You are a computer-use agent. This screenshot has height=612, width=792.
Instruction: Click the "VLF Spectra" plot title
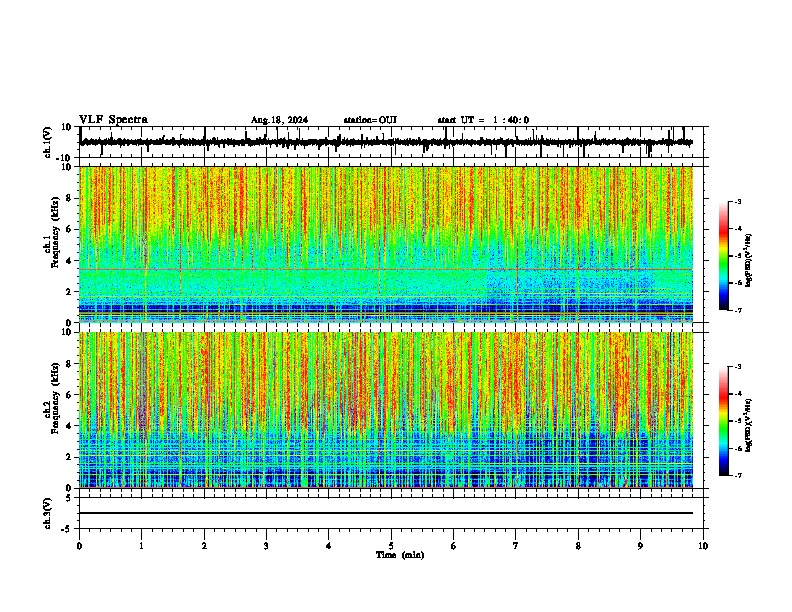[113, 120]
